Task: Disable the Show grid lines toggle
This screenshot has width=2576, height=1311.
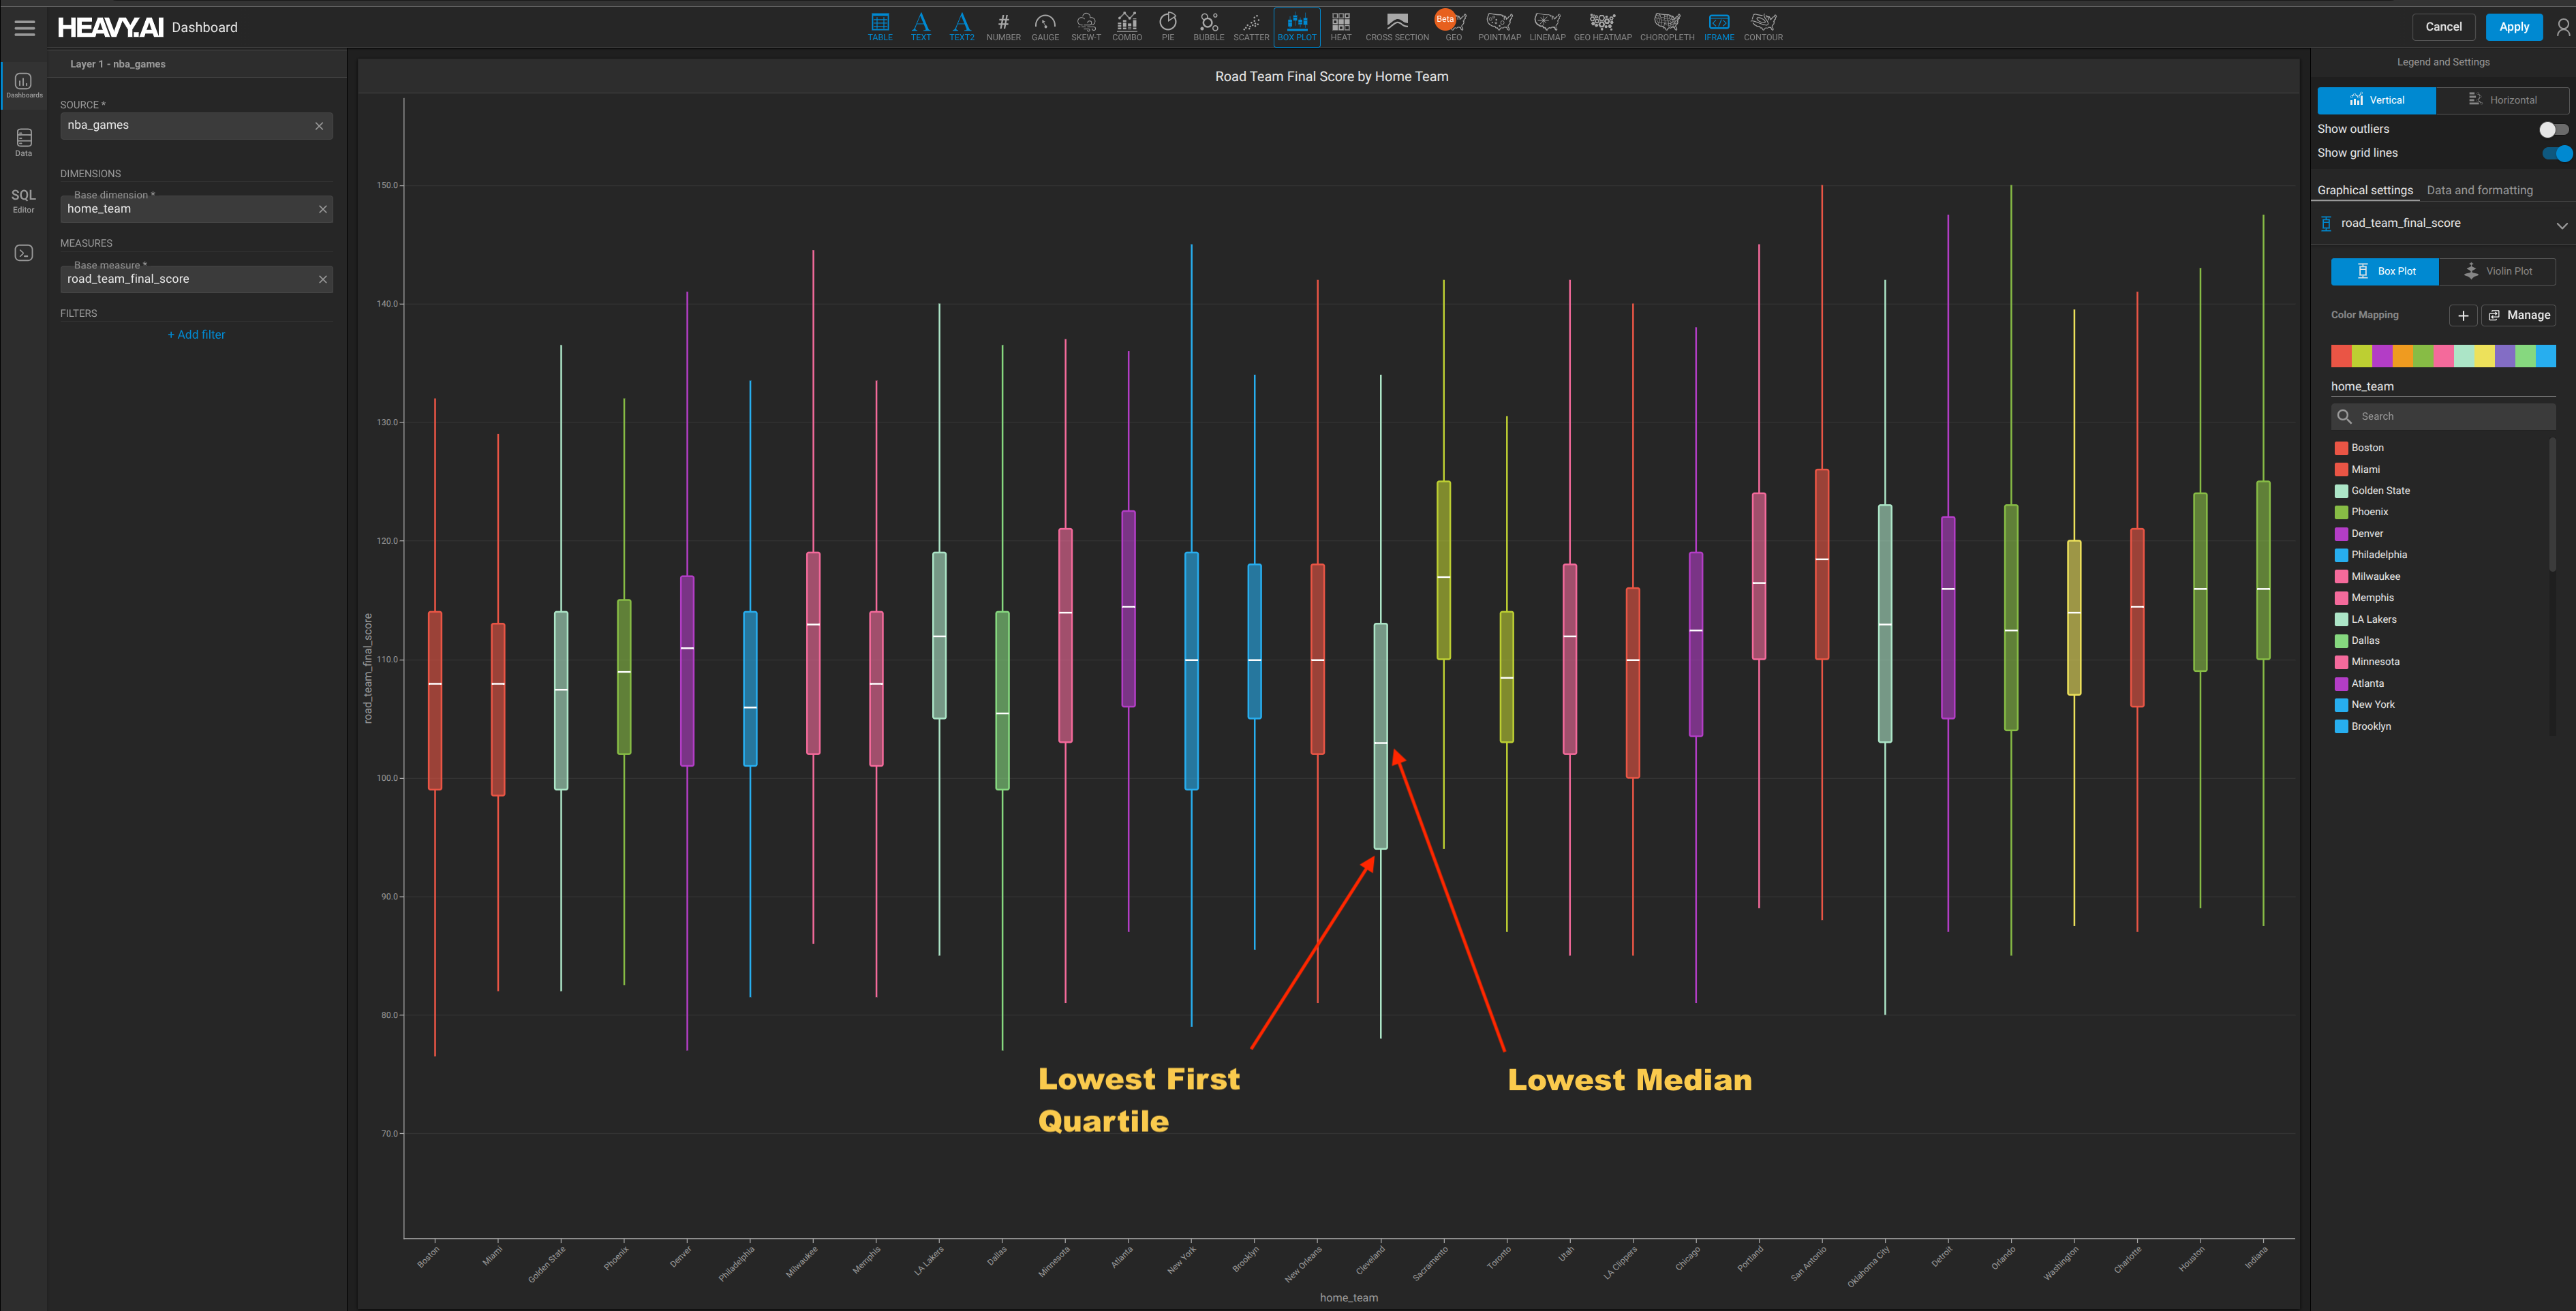Action: click(x=2556, y=153)
